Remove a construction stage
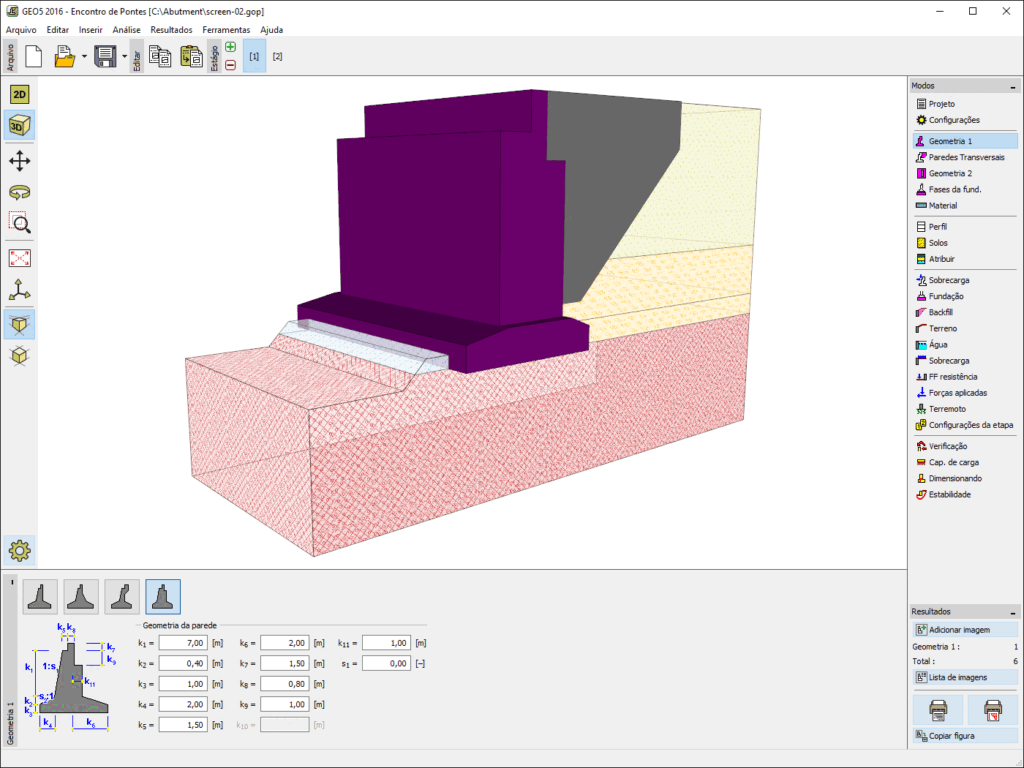1024x768 pixels. [231, 65]
